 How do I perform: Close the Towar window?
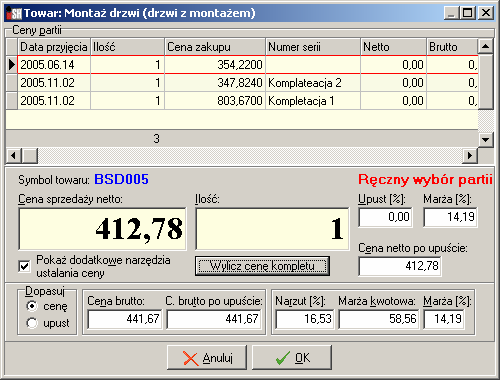pyautogui.click(x=485, y=13)
